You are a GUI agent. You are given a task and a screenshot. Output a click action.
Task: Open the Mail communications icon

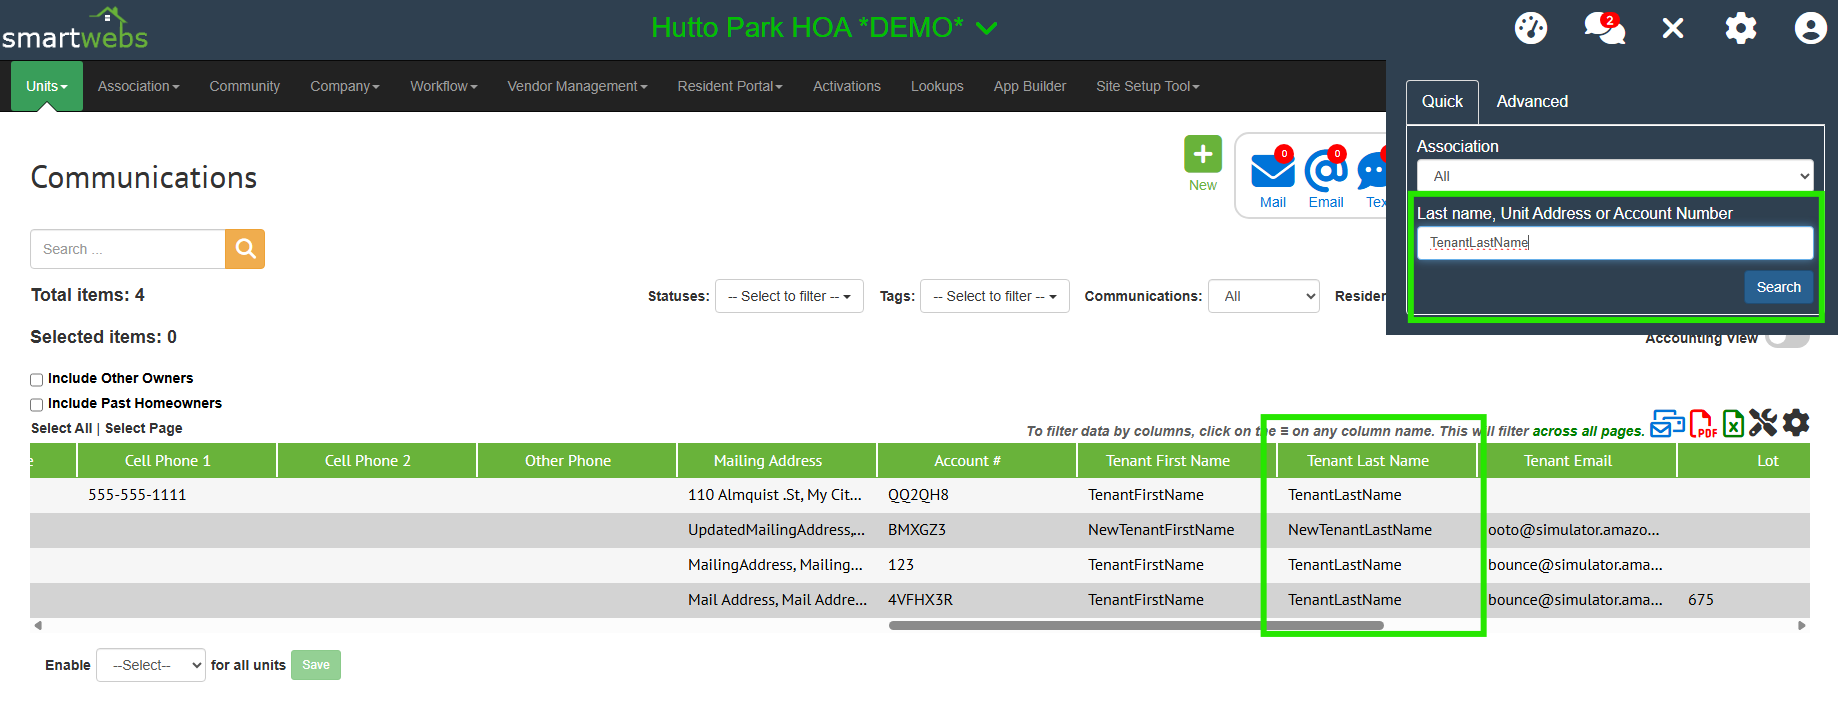[1272, 172]
